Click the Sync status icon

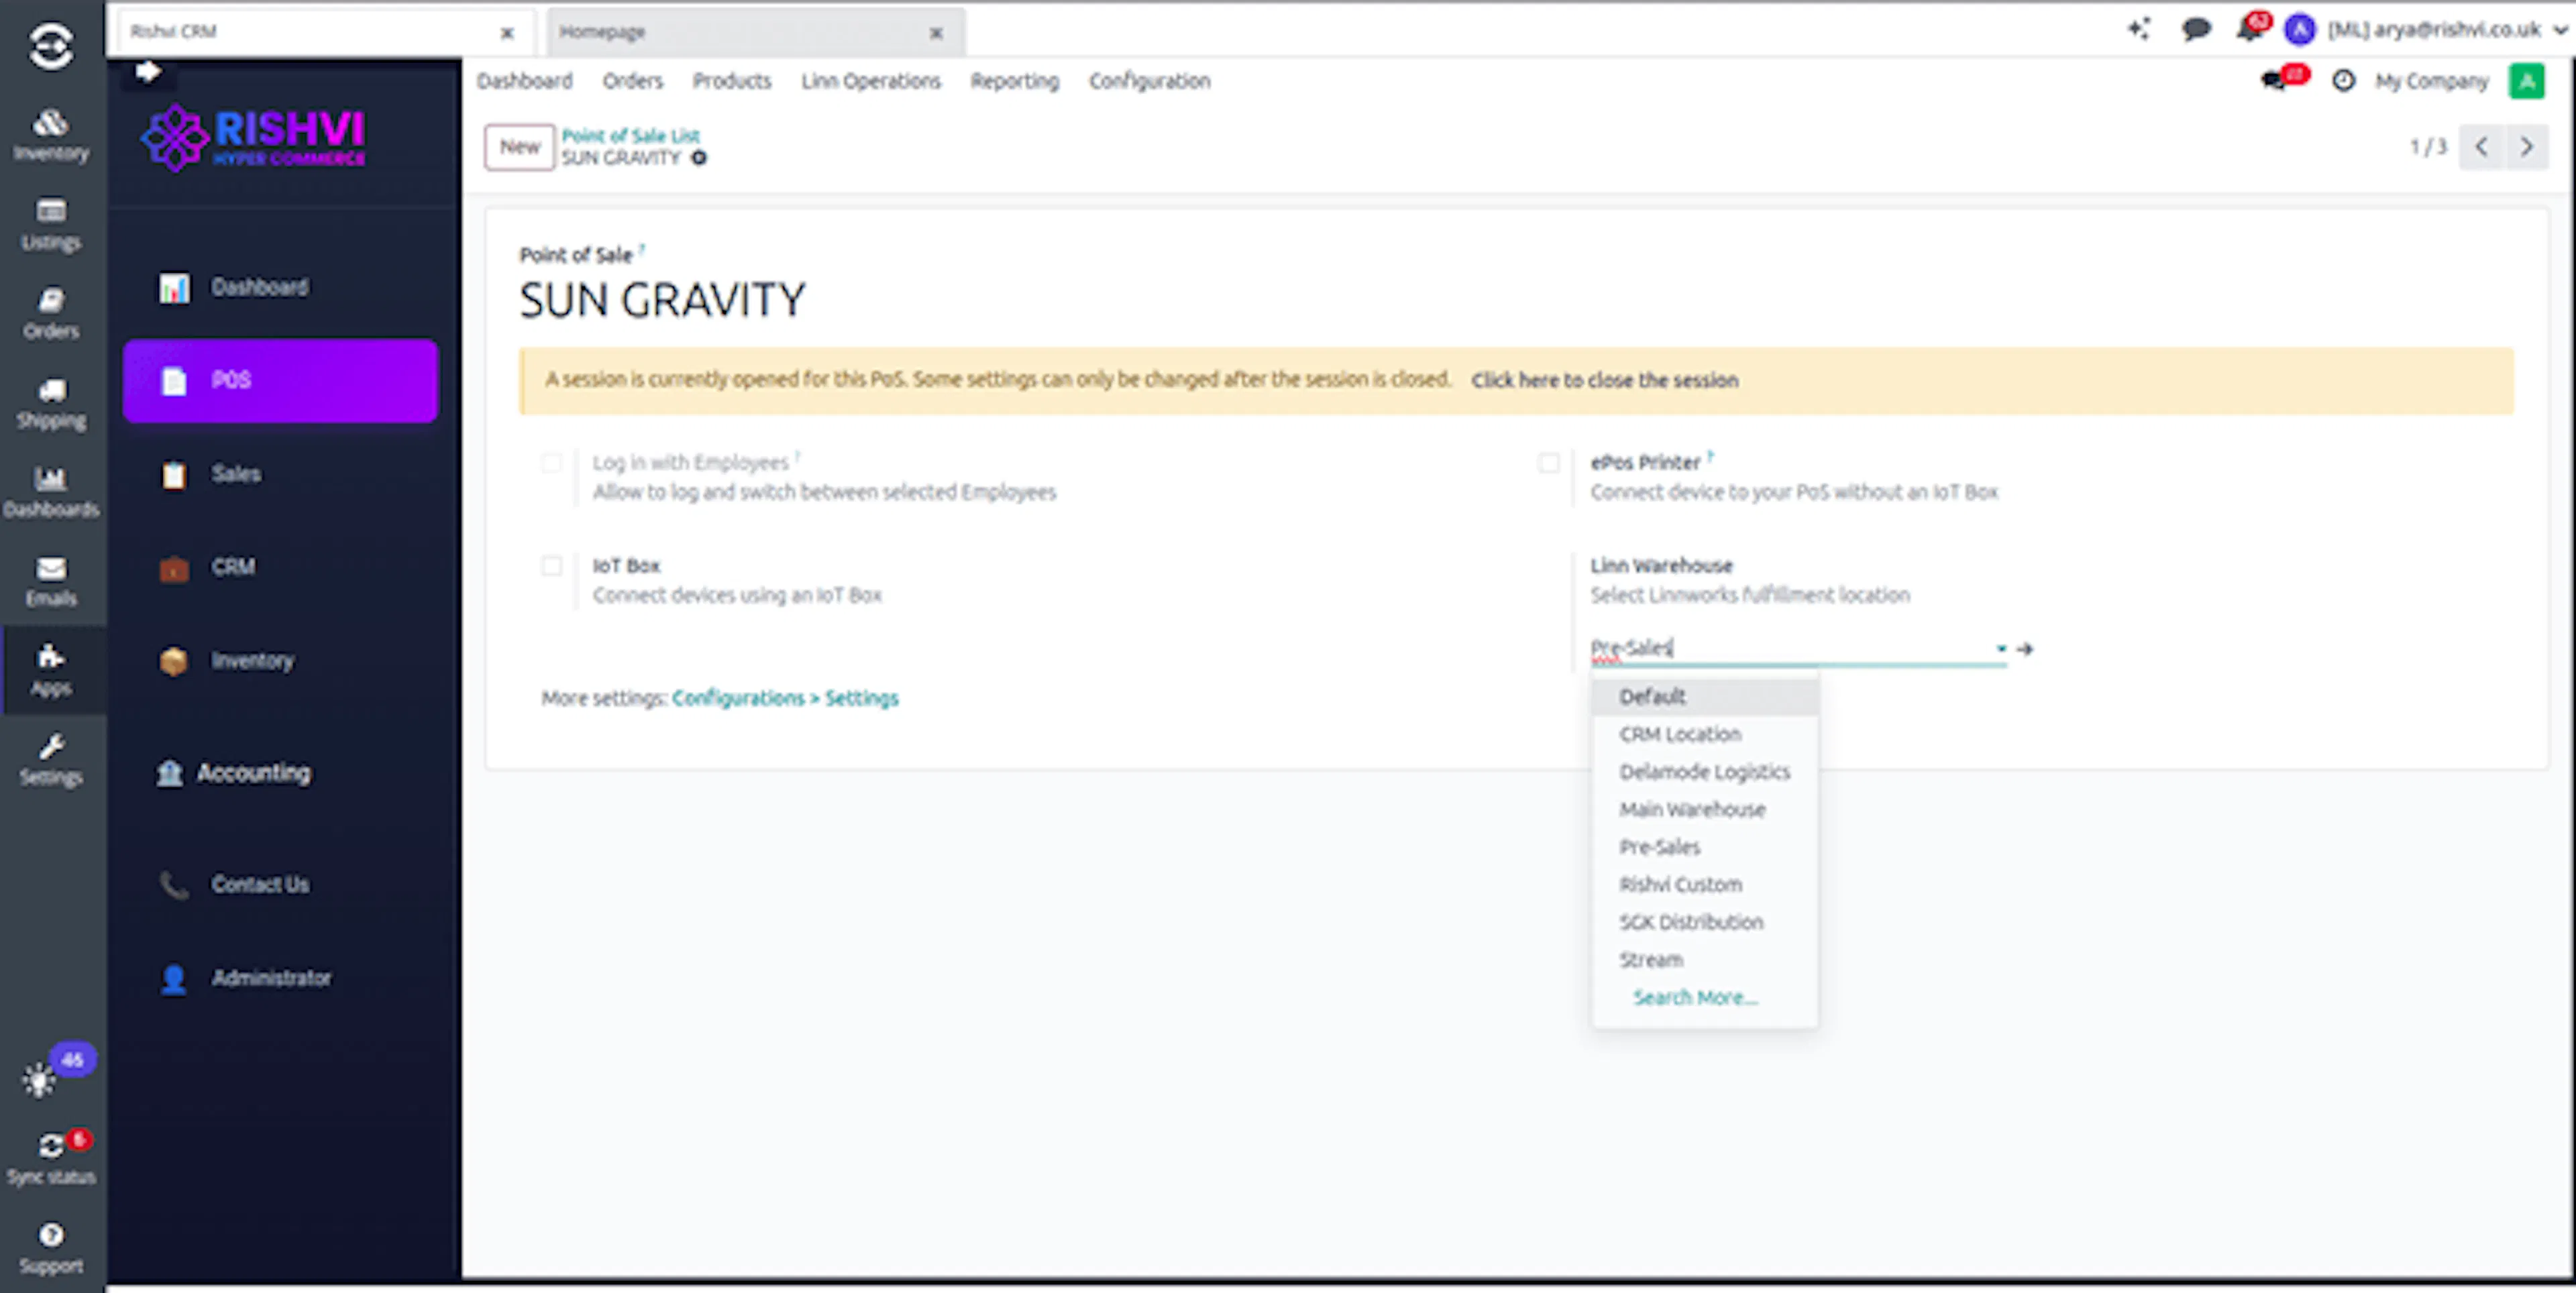click(51, 1157)
